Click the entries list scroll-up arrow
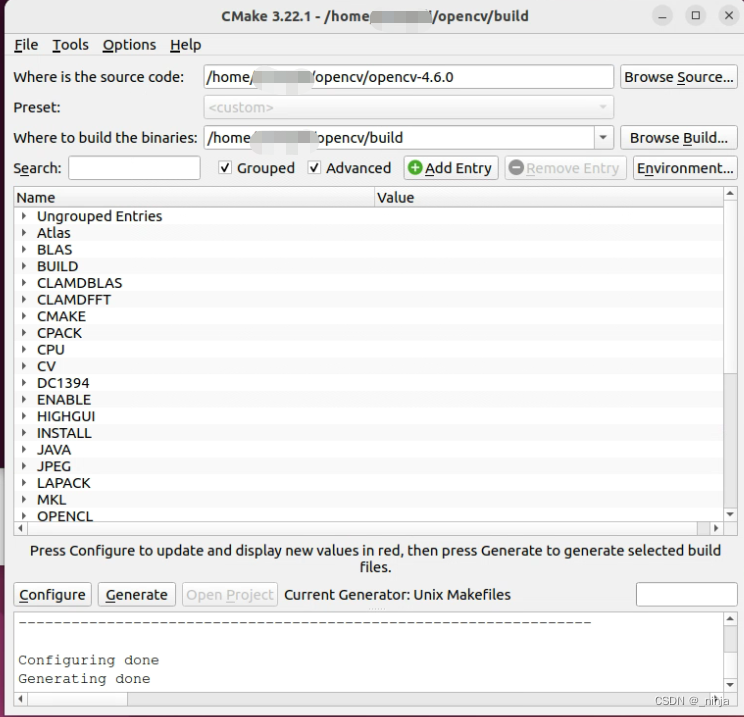The image size is (744, 717). [x=730, y=193]
